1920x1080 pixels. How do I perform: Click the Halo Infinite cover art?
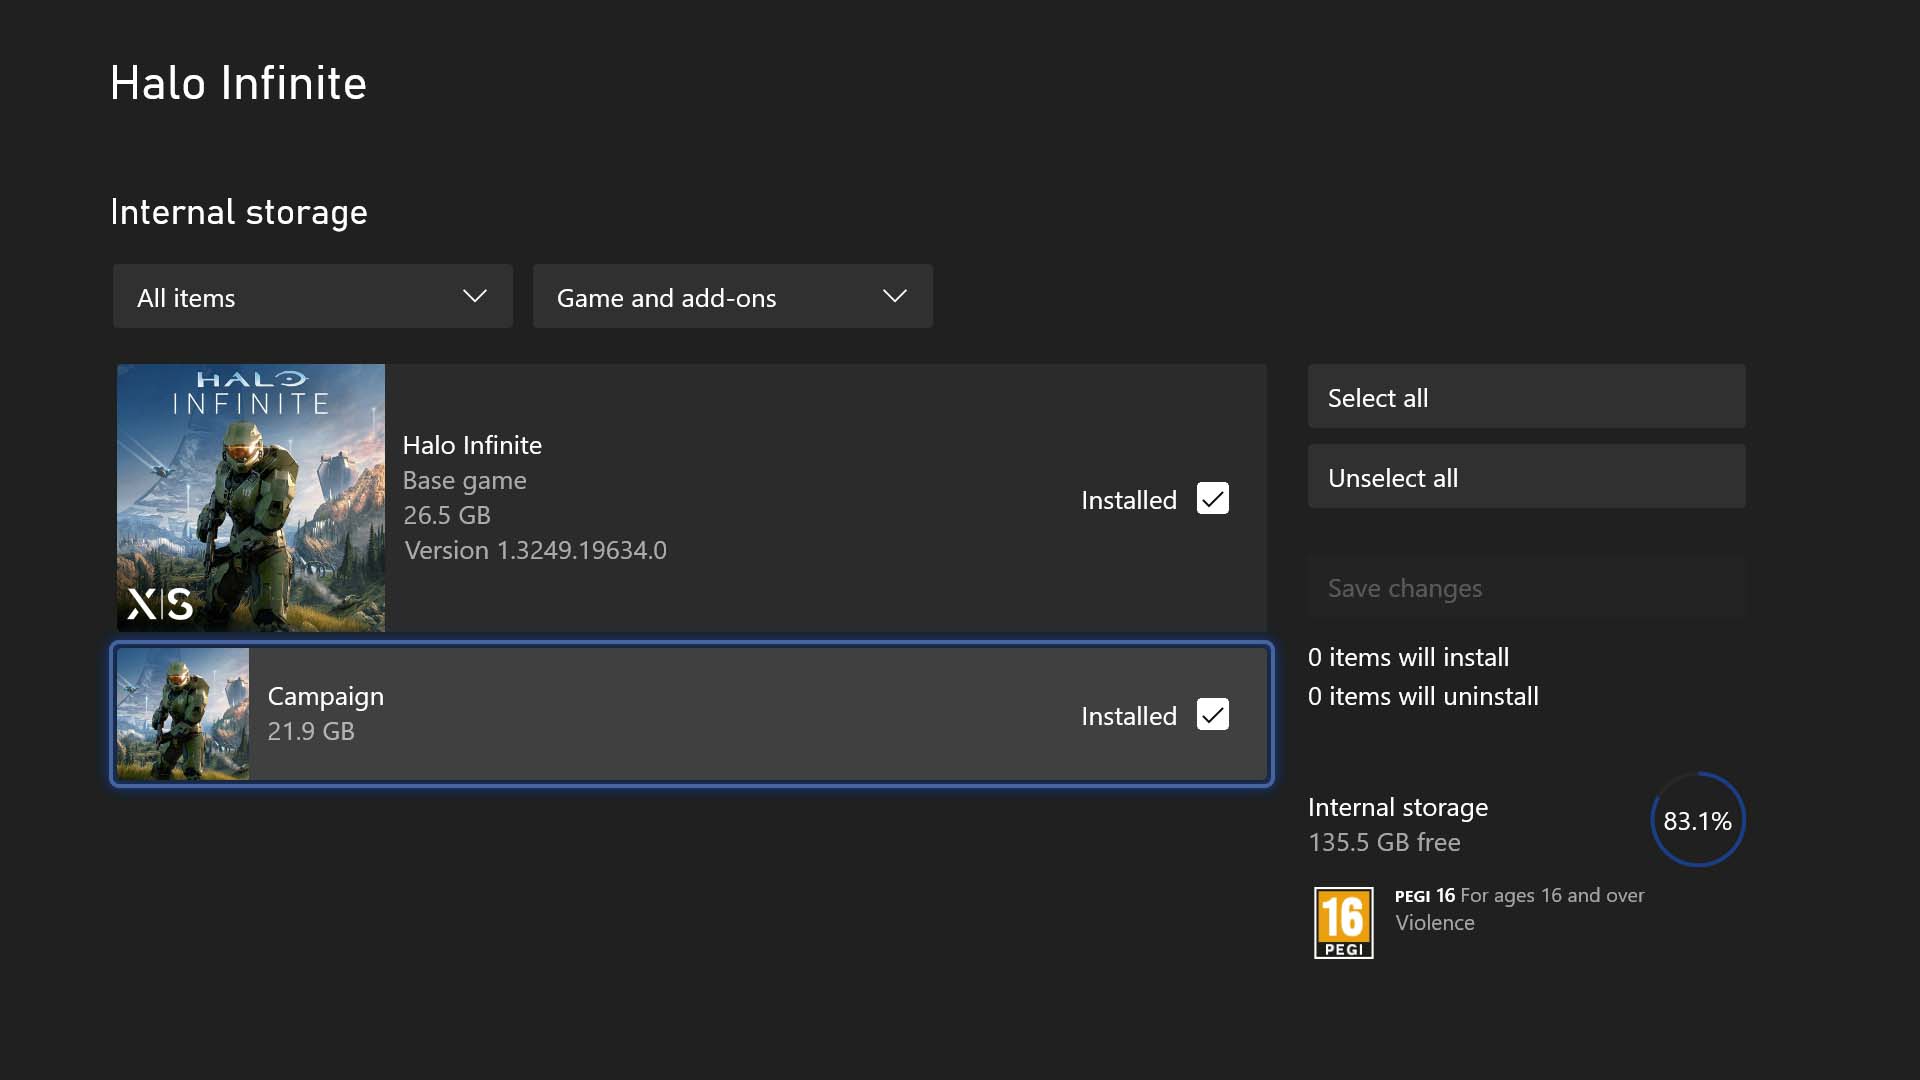tap(251, 497)
